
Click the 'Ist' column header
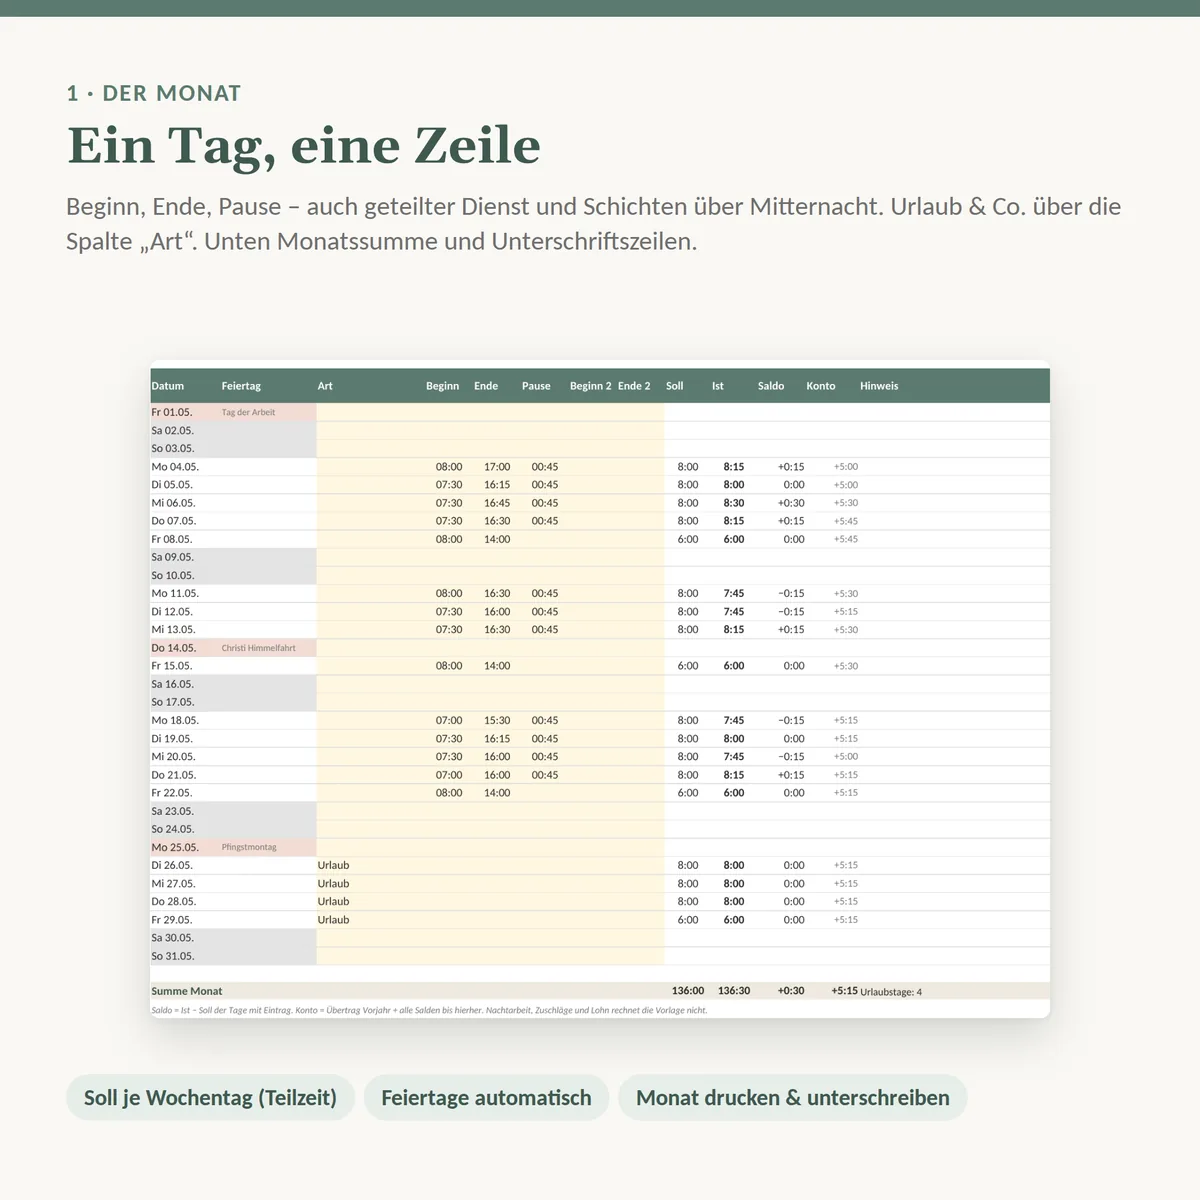[718, 386]
